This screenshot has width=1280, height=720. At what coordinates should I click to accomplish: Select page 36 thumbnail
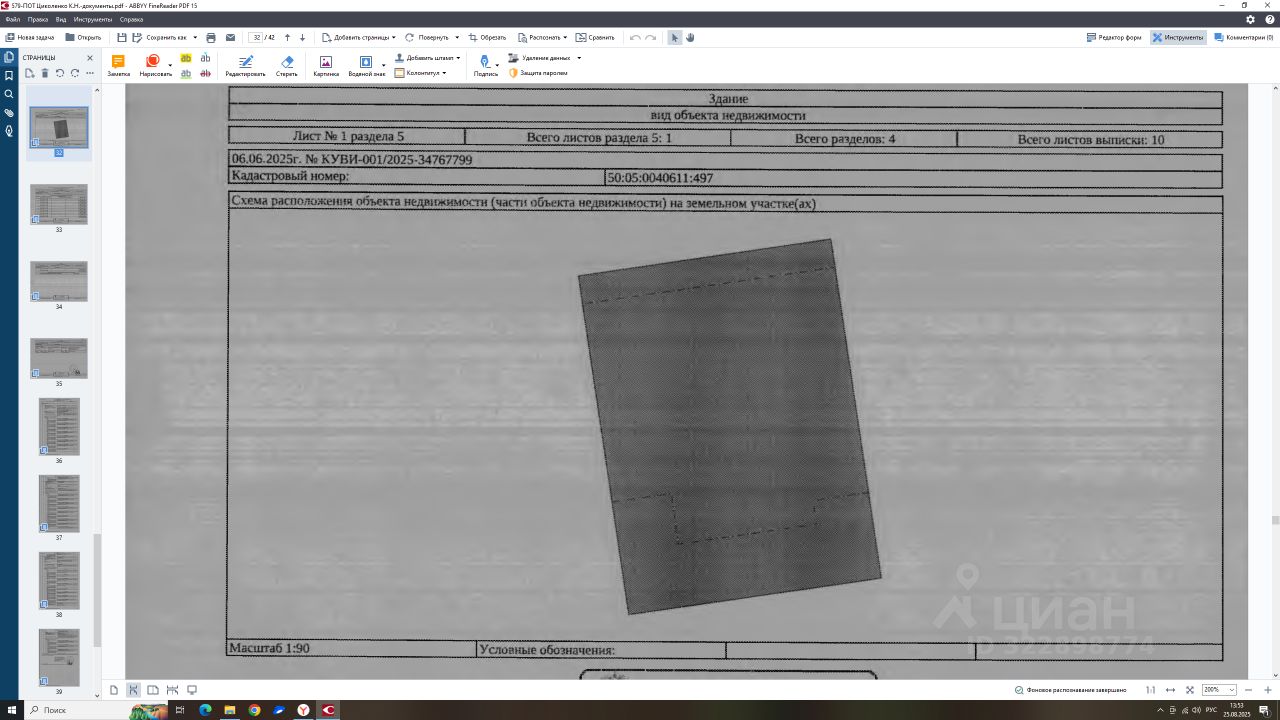(x=59, y=426)
